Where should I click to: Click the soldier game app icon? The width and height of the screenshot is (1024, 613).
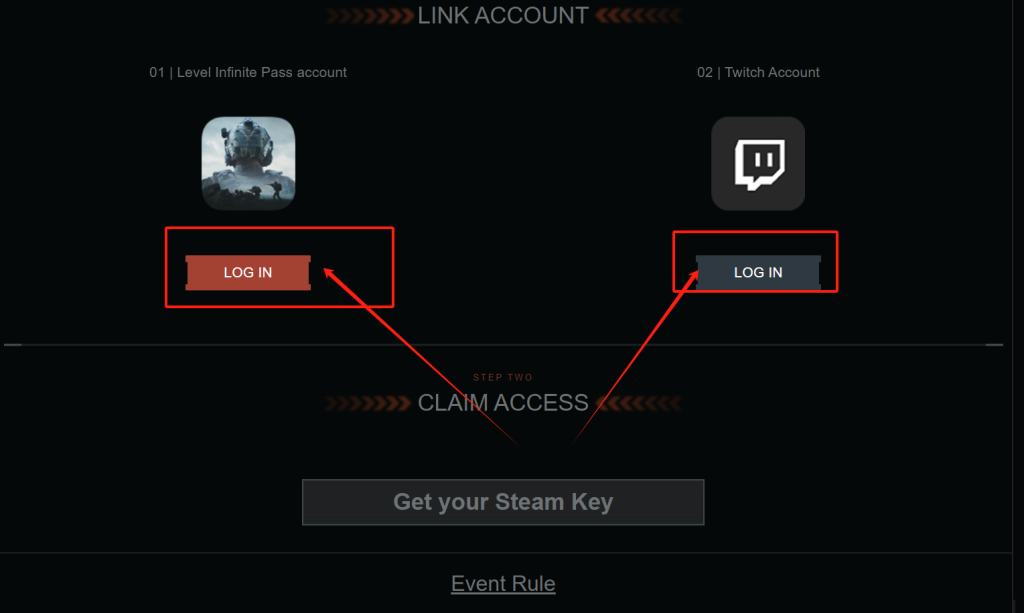pos(248,163)
